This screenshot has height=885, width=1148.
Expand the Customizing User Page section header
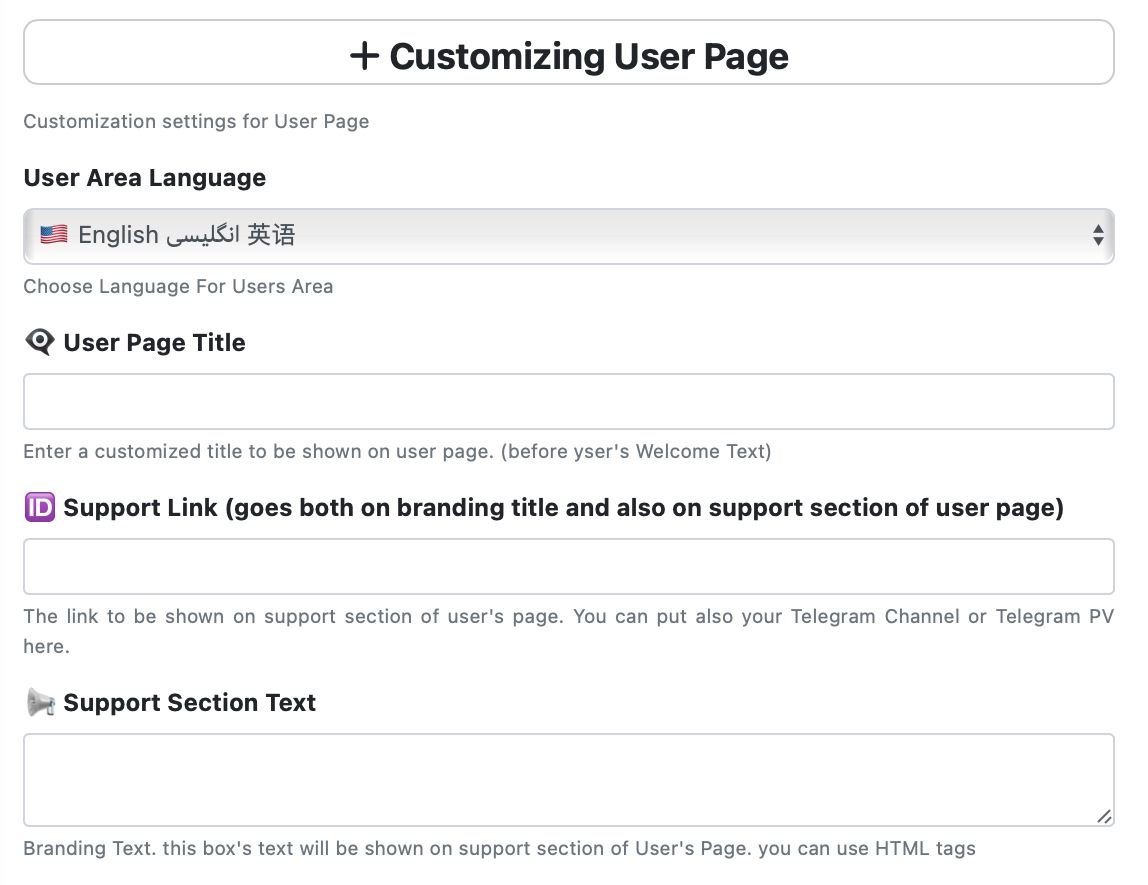[x=569, y=53]
